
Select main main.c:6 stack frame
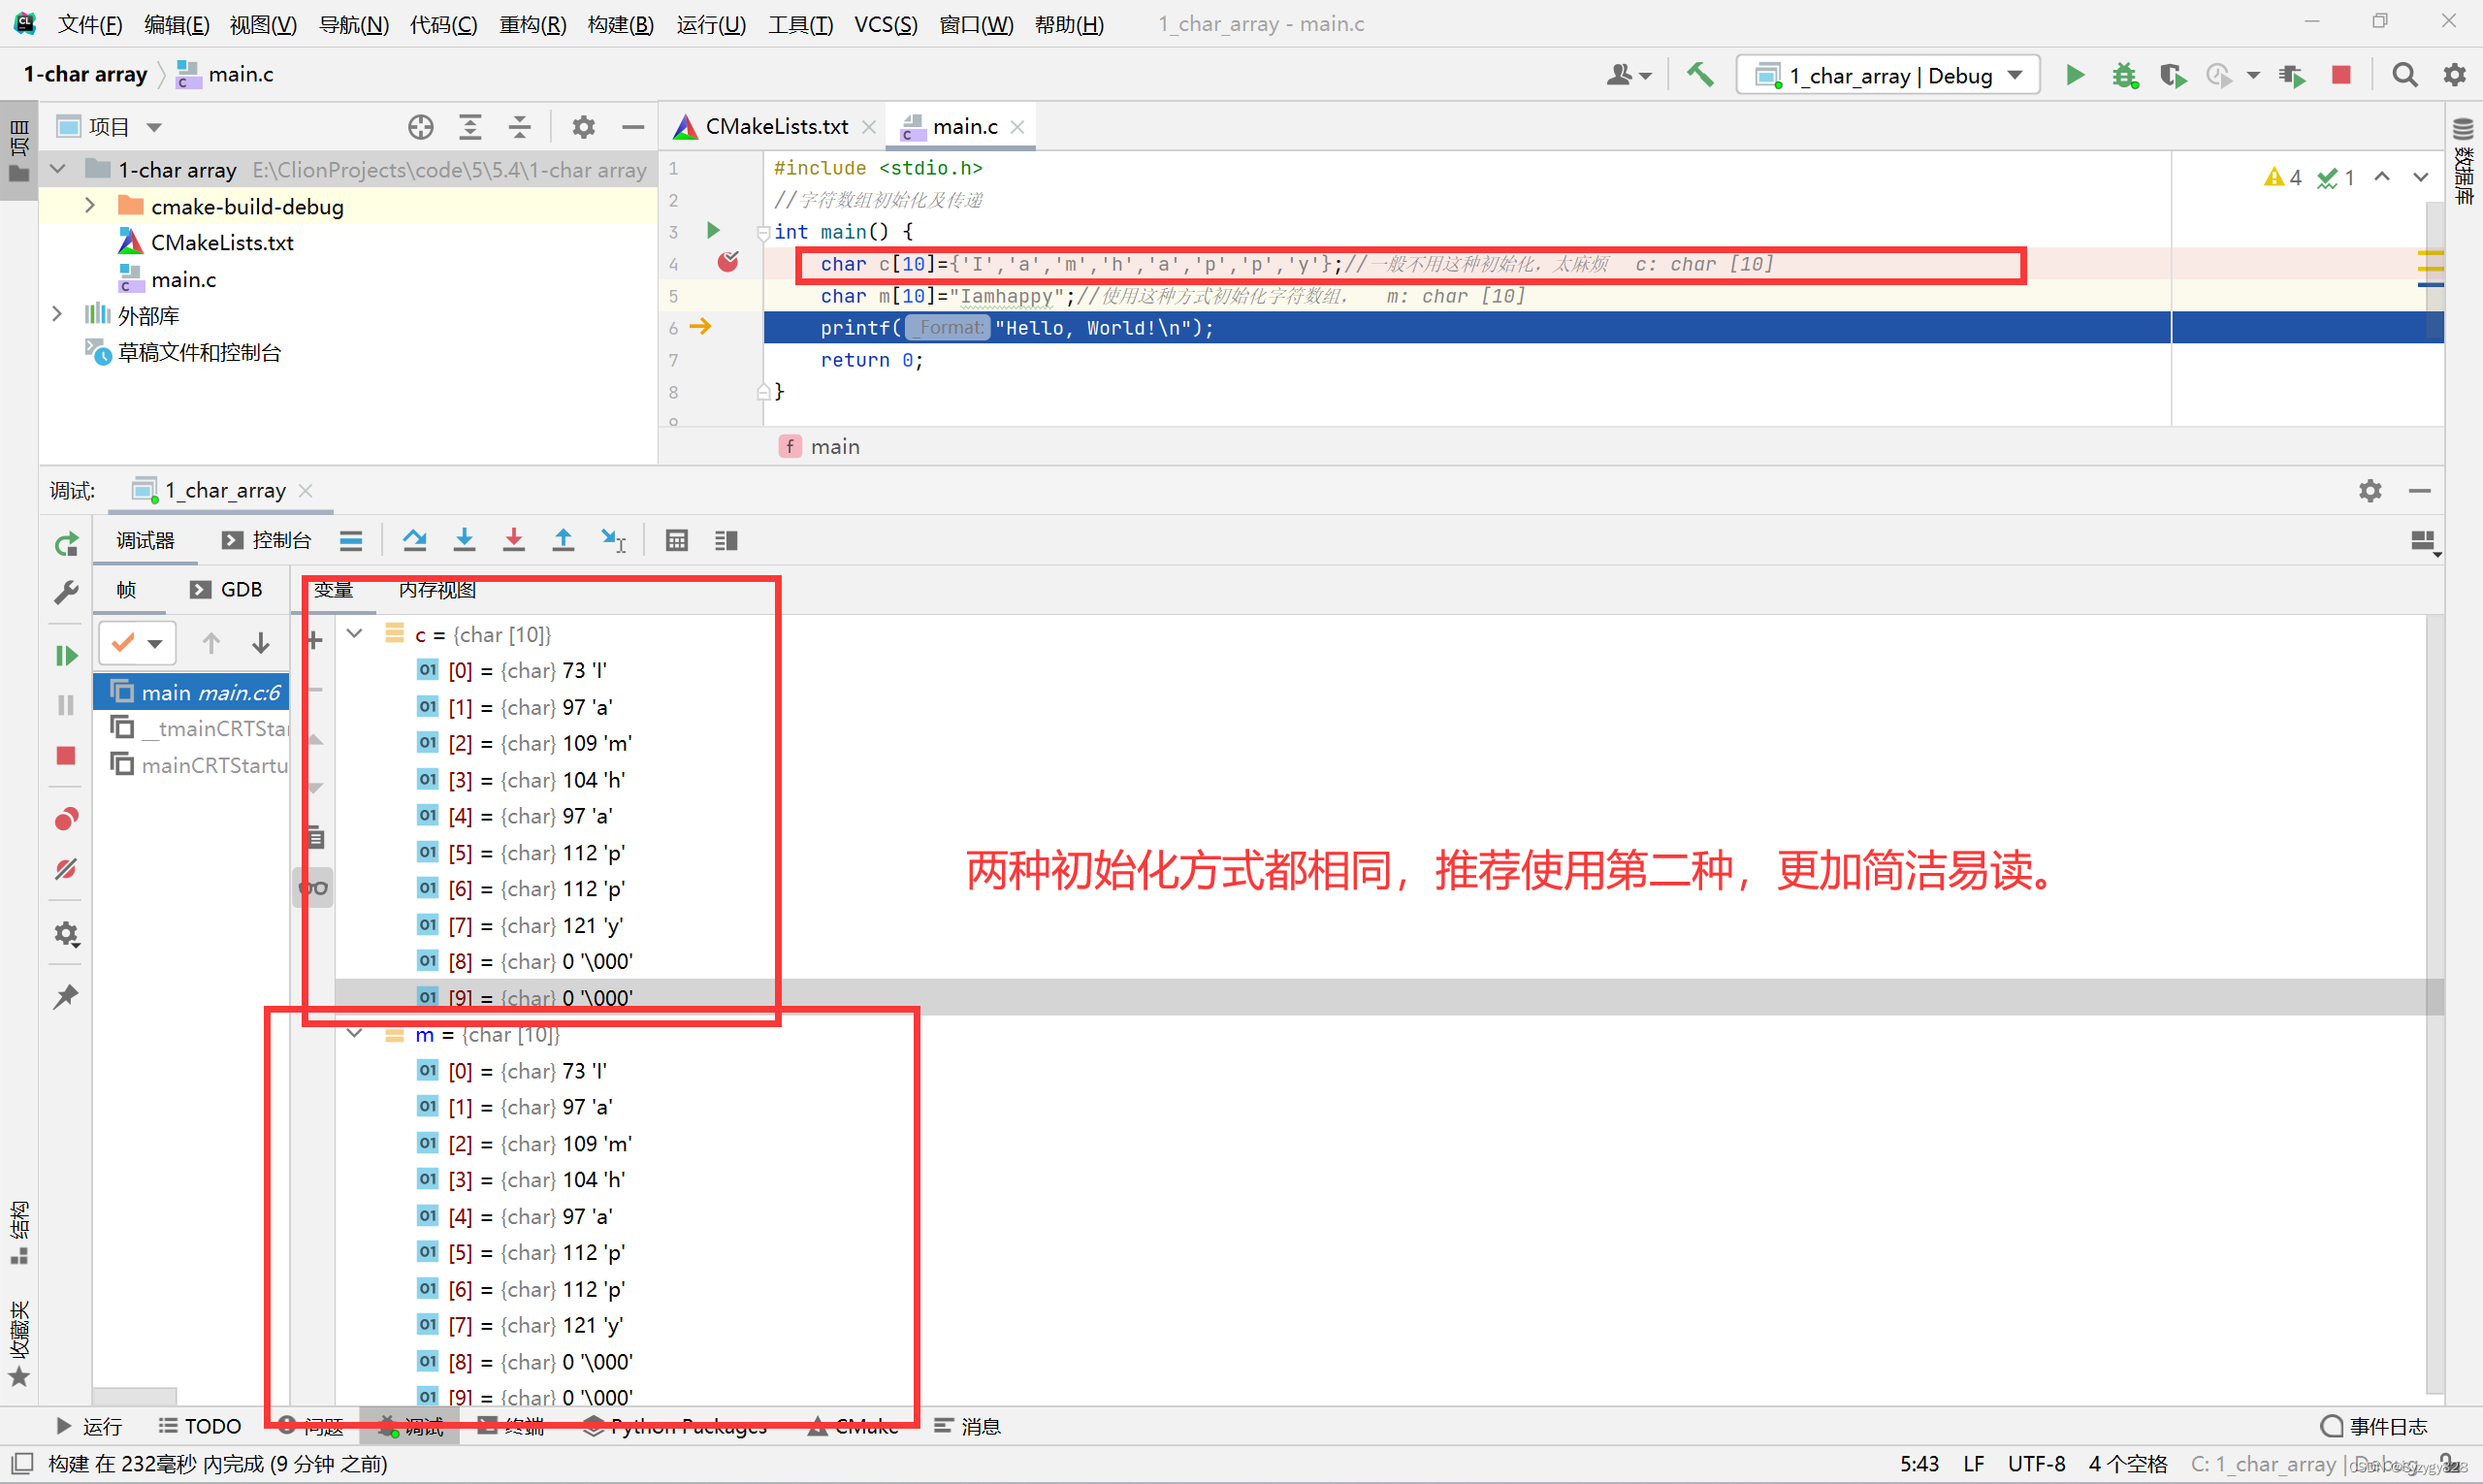[192, 692]
